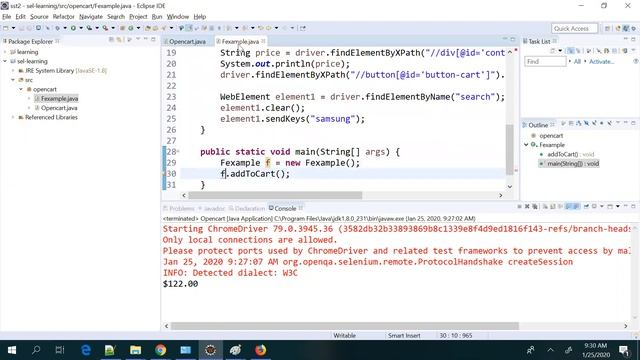This screenshot has height=360, width=640.
Task: Click the Pin Console icon
Action: 586,207
